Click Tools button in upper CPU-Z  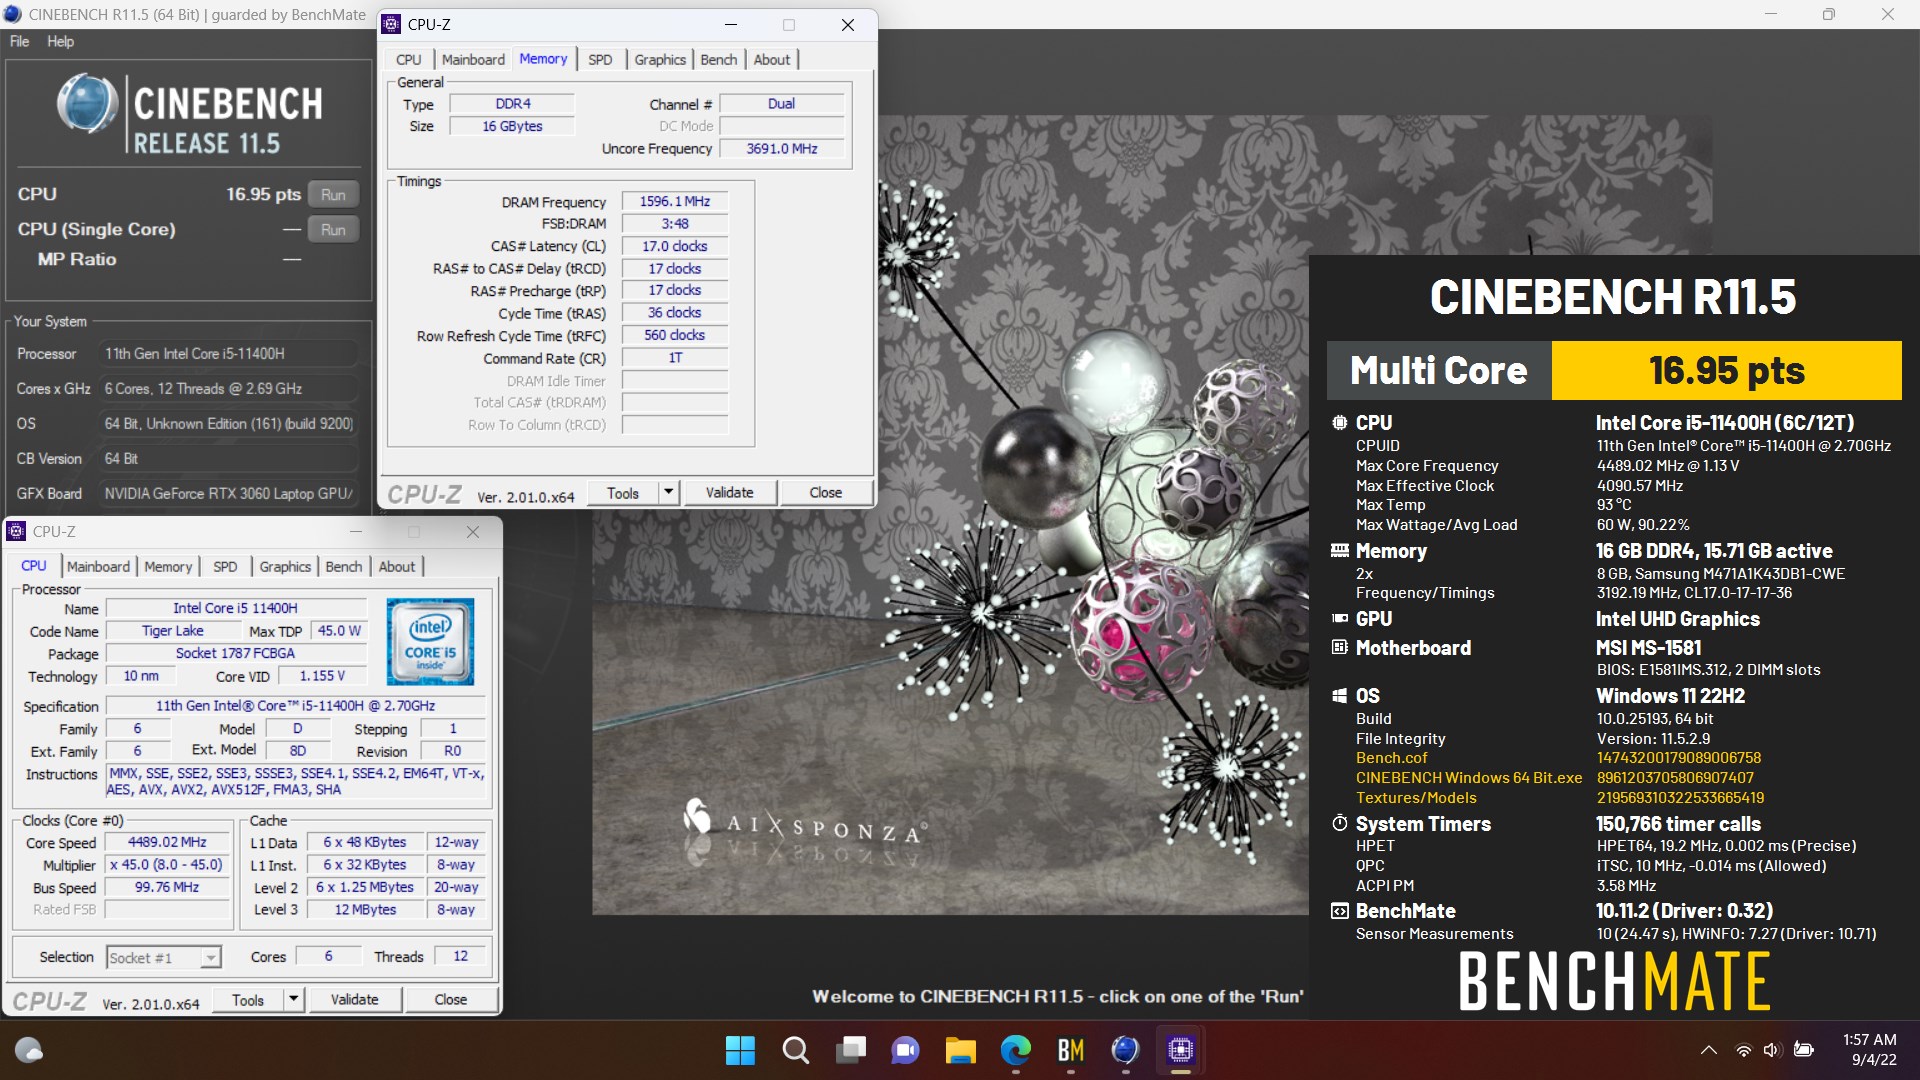tap(623, 493)
